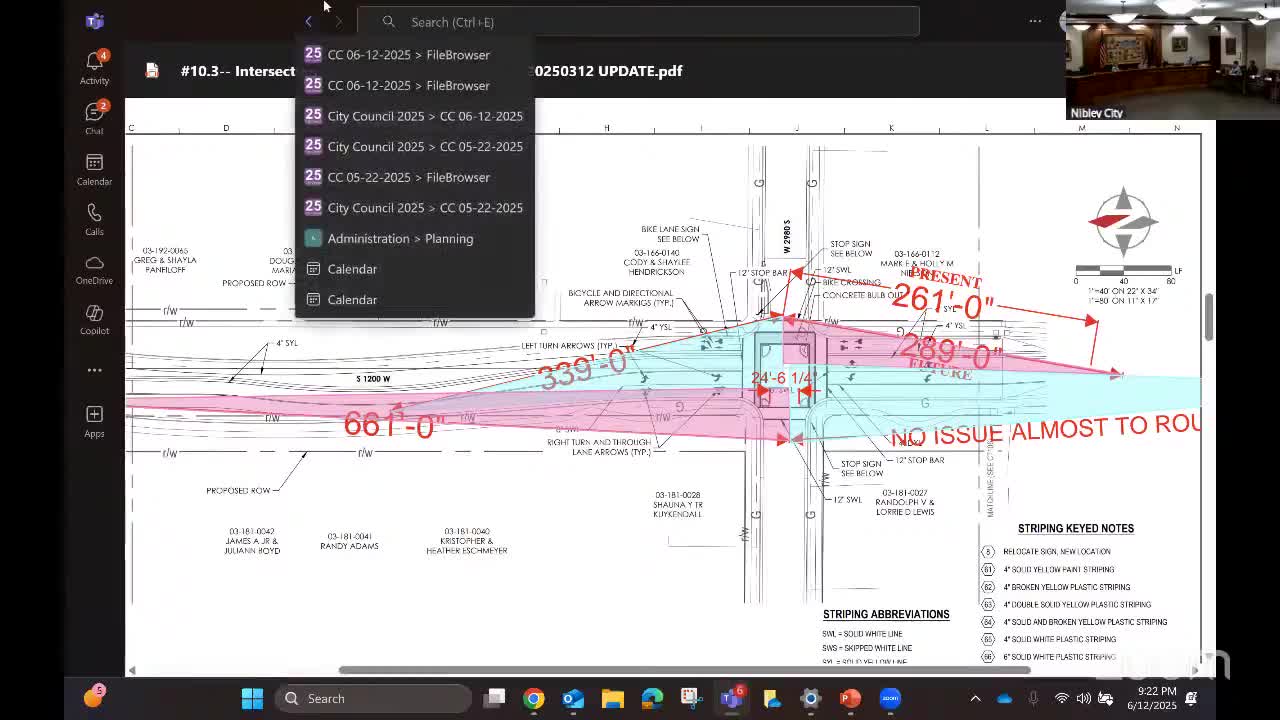Open the Activity feed in Teams

tap(94, 68)
